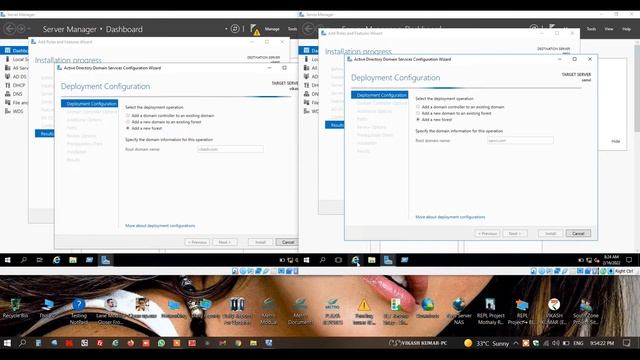Click notifications flag with warning in left Server Manager
Screen dimensions: 640x360
coord(255,29)
